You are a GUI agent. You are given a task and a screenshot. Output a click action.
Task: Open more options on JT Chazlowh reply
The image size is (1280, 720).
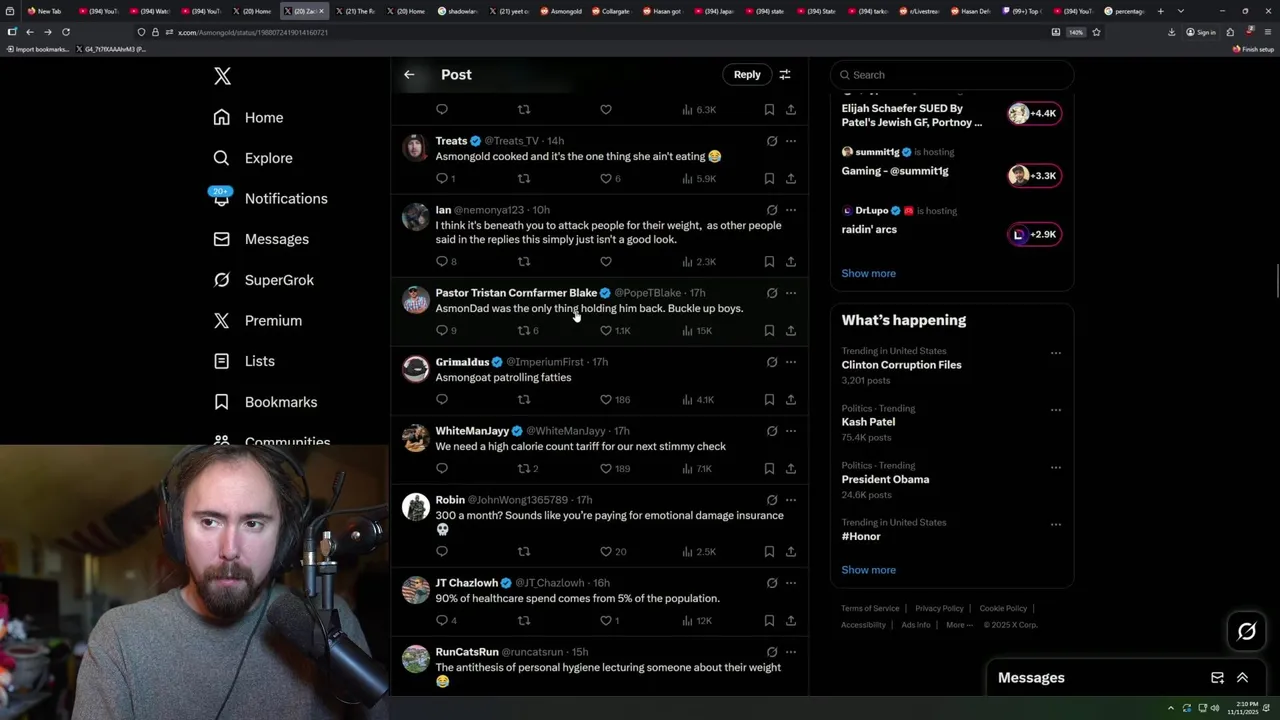coord(791,583)
